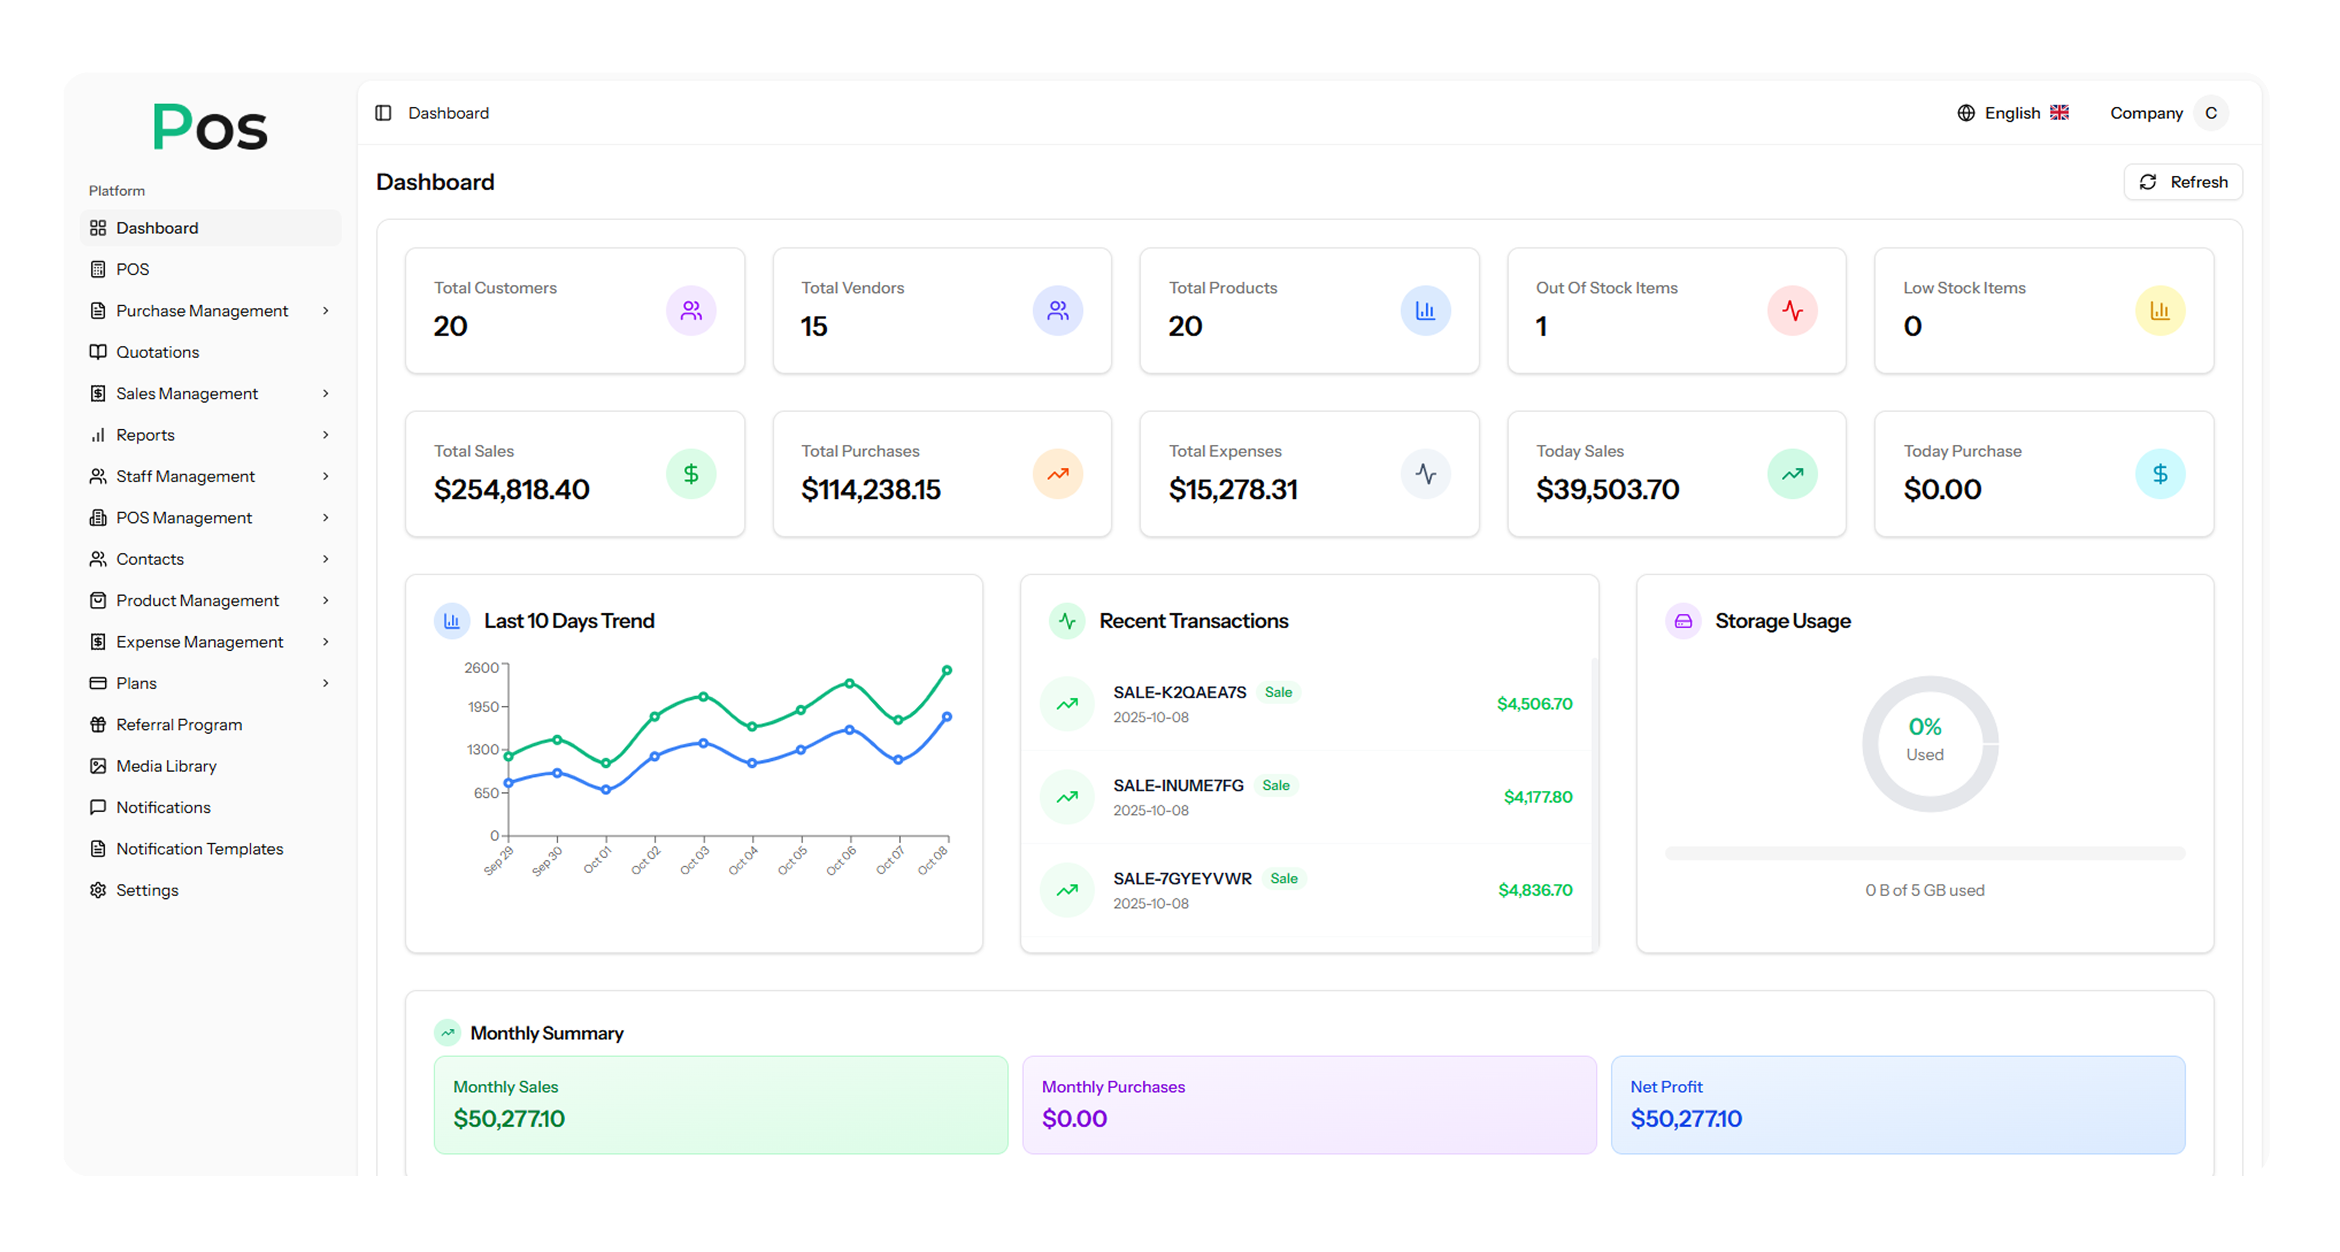Click the Company avatar letter C
The width and height of the screenshot is (2340, 1252).
[x=2211, y=113]
